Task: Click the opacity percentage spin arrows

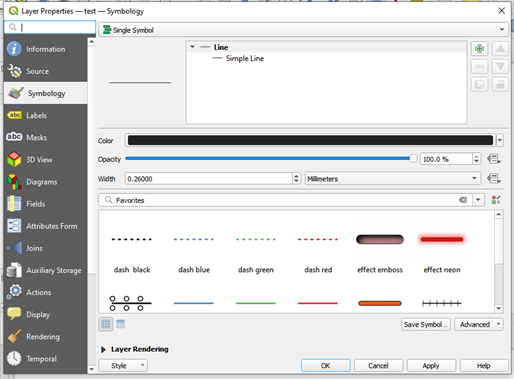Action: coord(477,159)
